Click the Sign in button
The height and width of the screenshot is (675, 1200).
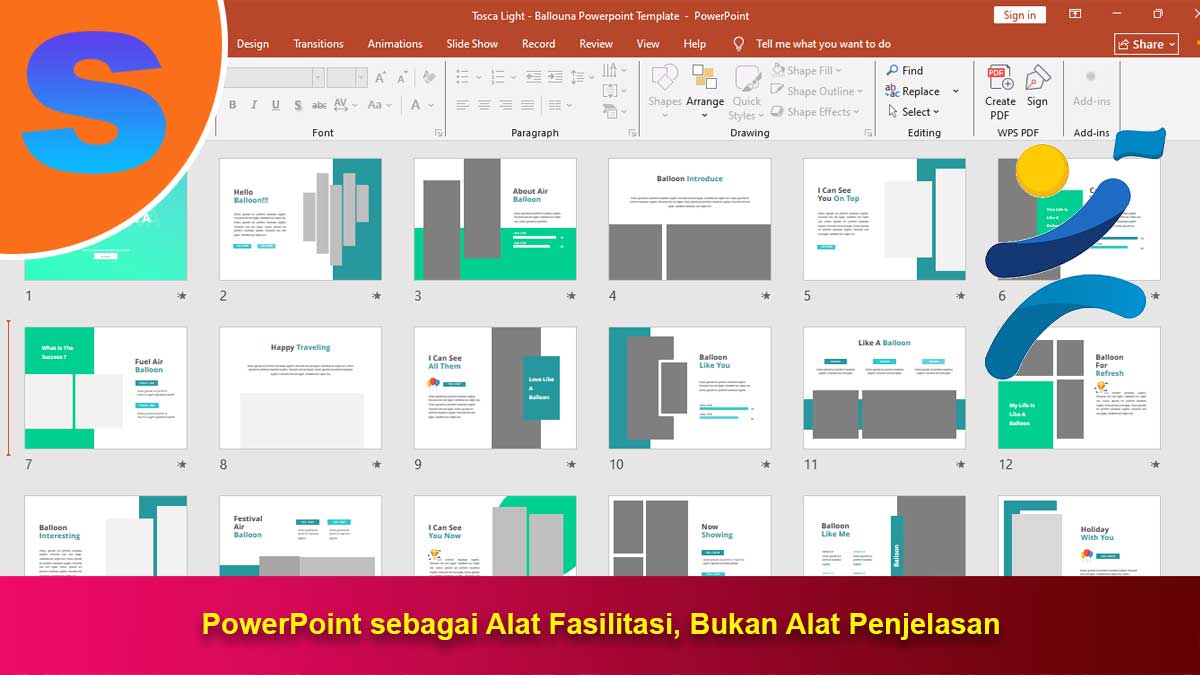tap(1019, 15)
